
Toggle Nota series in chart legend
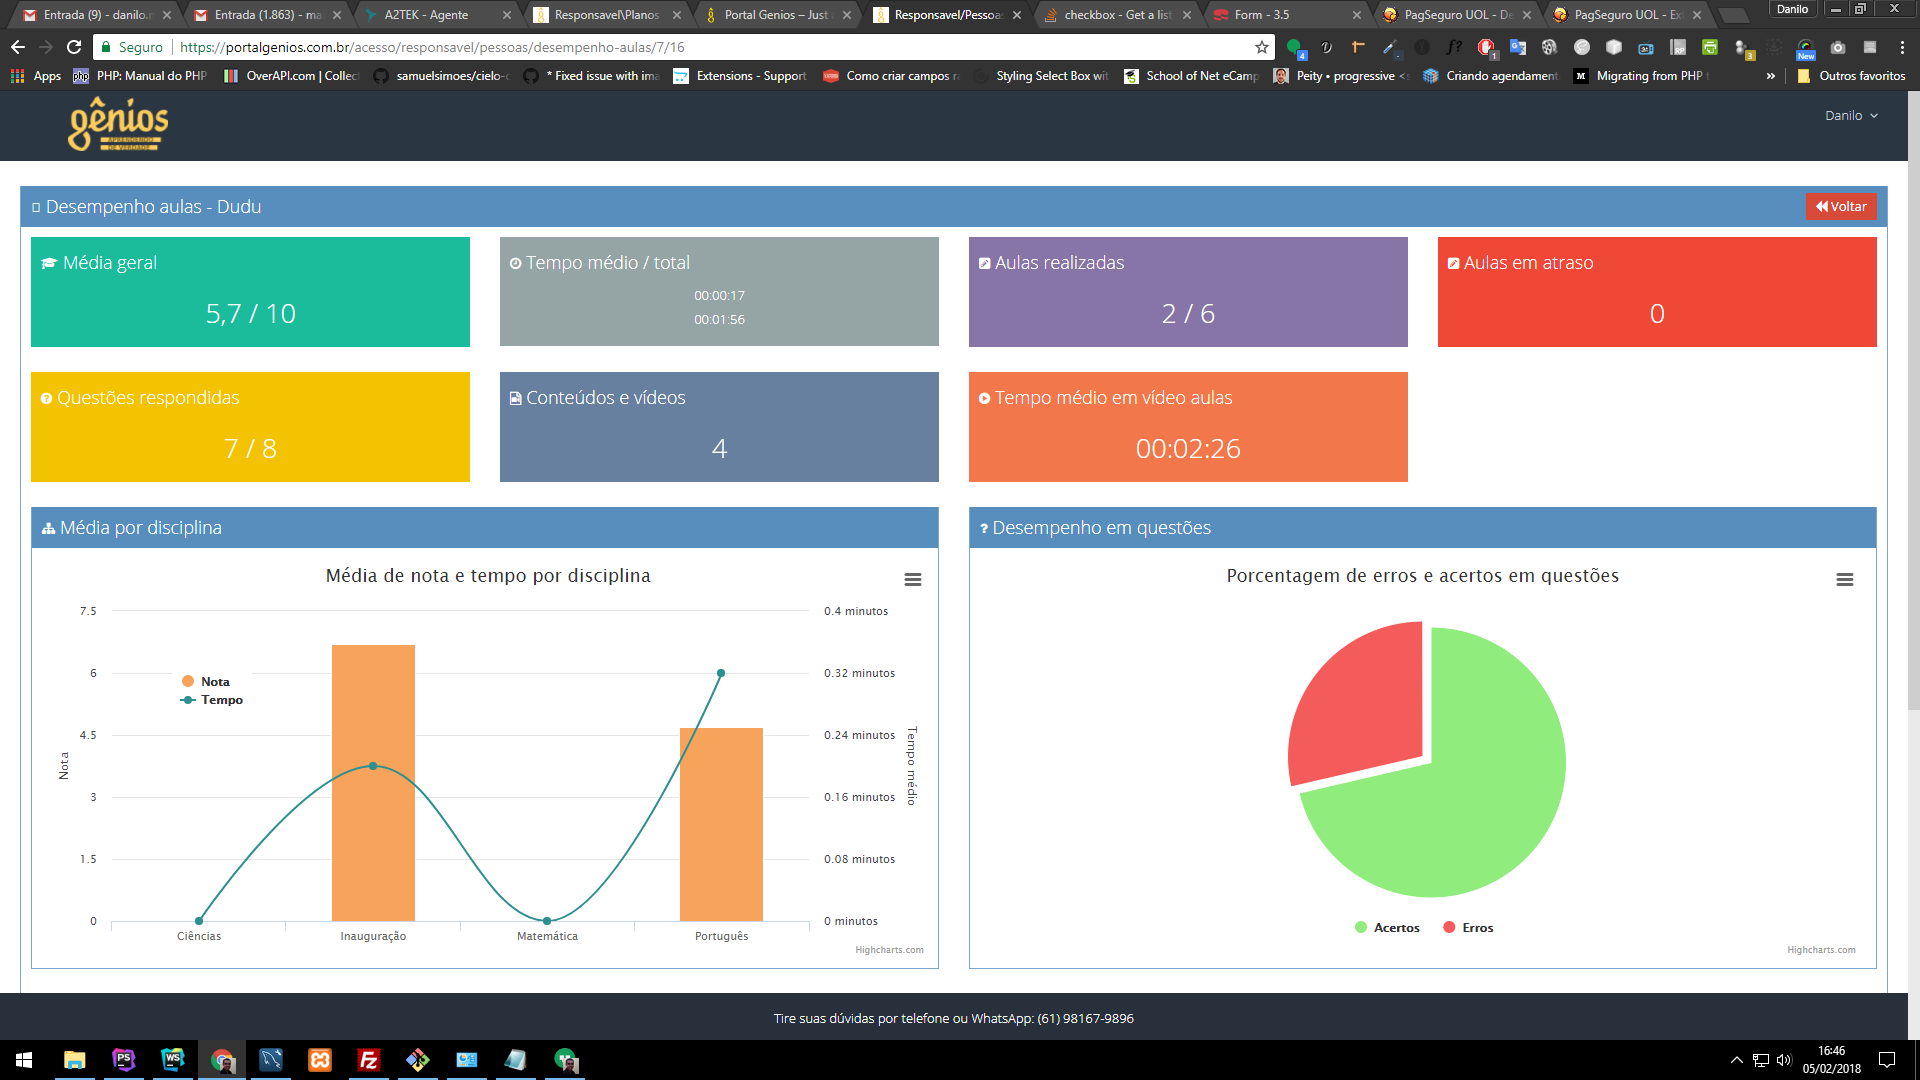(214, 682)
